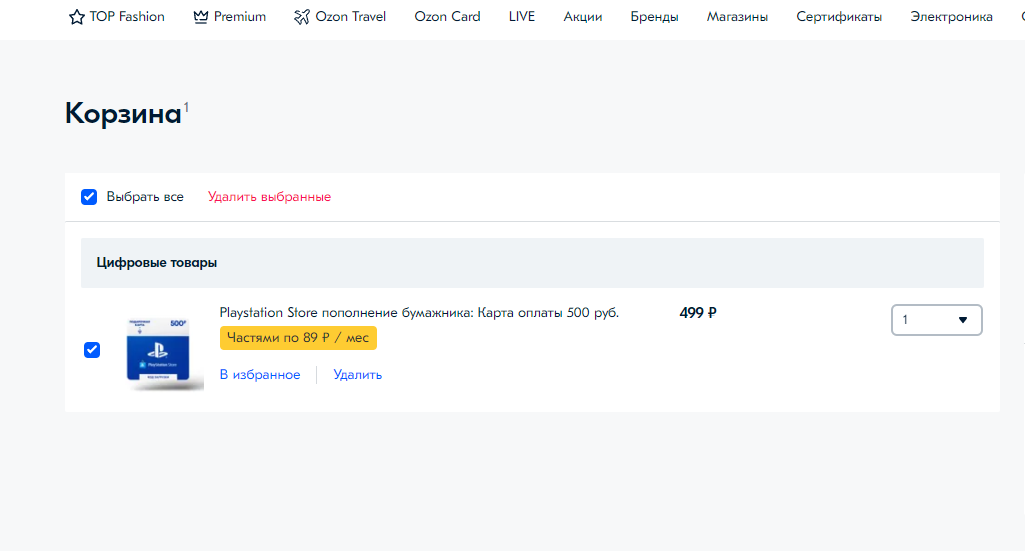1025x551 pixels.
Task: Click the star icon beside TOP Fashion
Action: 76,17
